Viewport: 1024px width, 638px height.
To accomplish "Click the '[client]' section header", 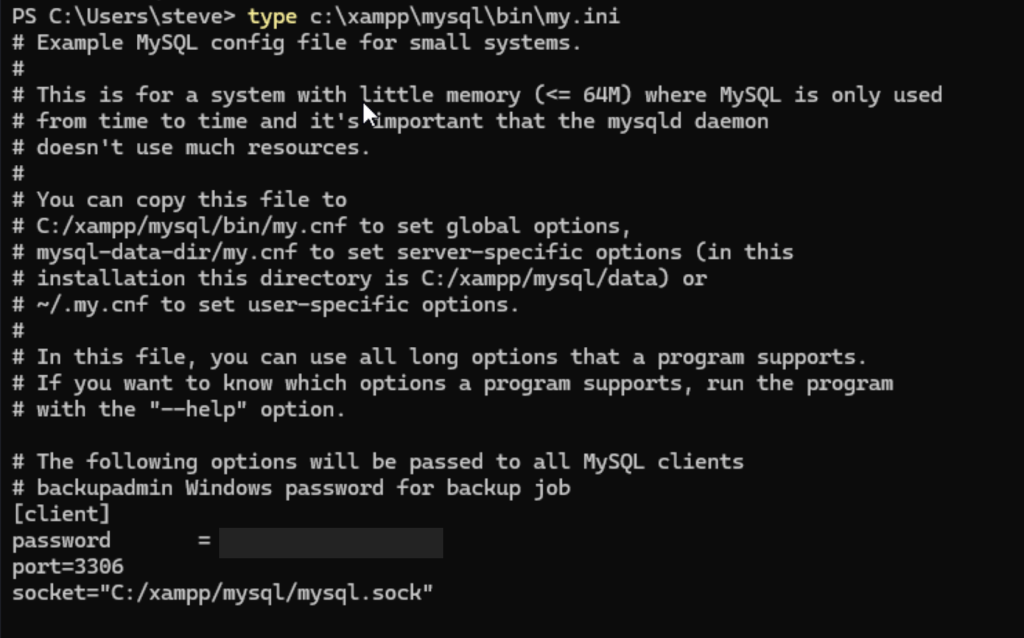I will point(61,514).
